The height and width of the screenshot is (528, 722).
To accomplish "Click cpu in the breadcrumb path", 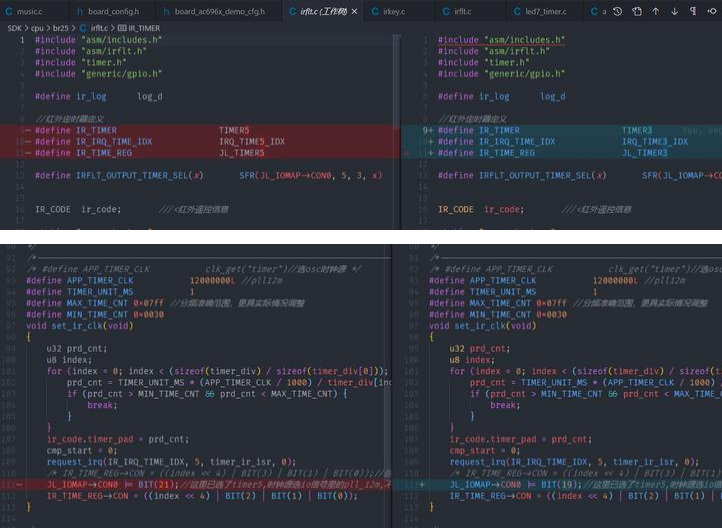I will click(x=37, y=28).
